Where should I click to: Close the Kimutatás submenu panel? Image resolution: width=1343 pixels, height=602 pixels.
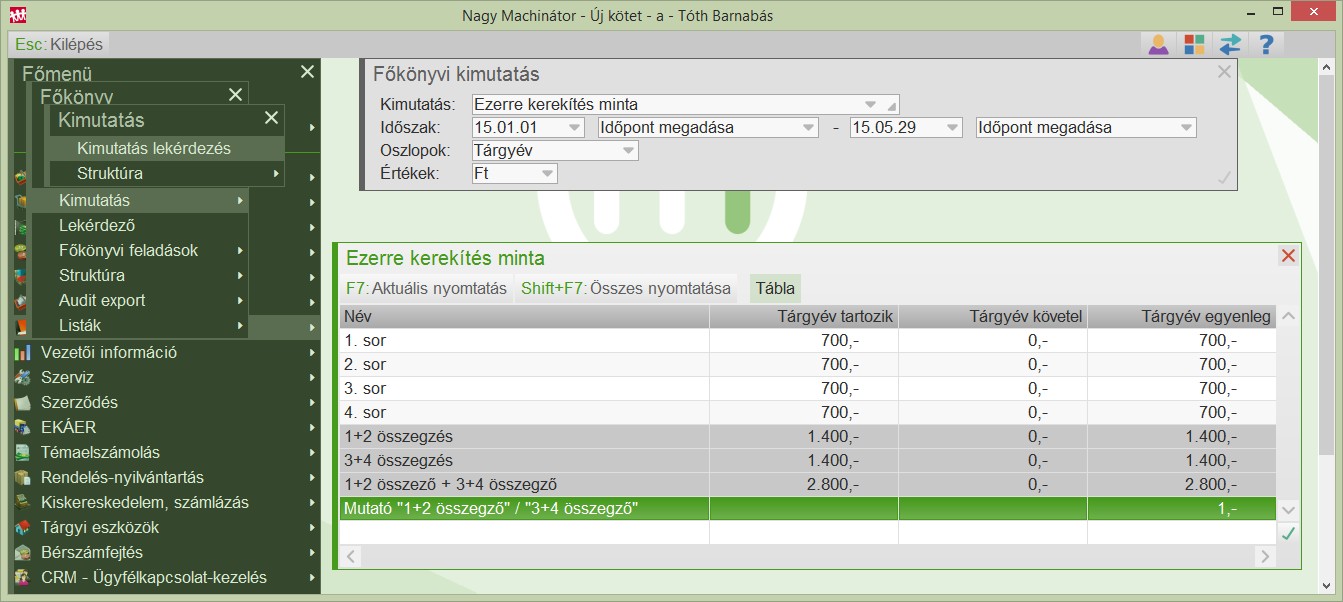point(271,118)
